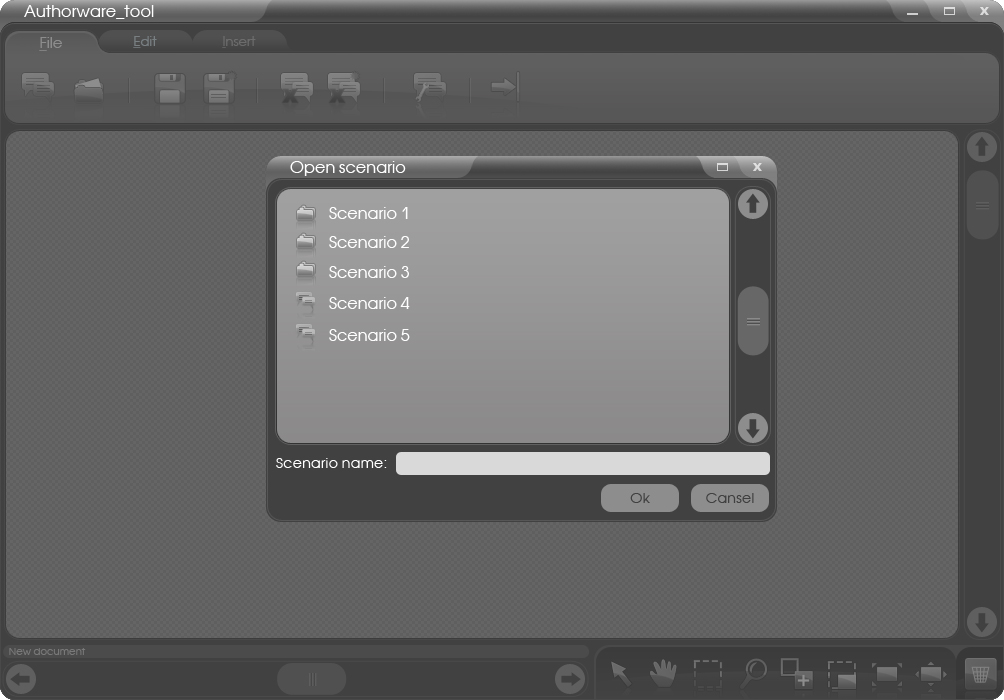
Task: Click the horizontal slider at the bottom
Action: pos(311,678)
